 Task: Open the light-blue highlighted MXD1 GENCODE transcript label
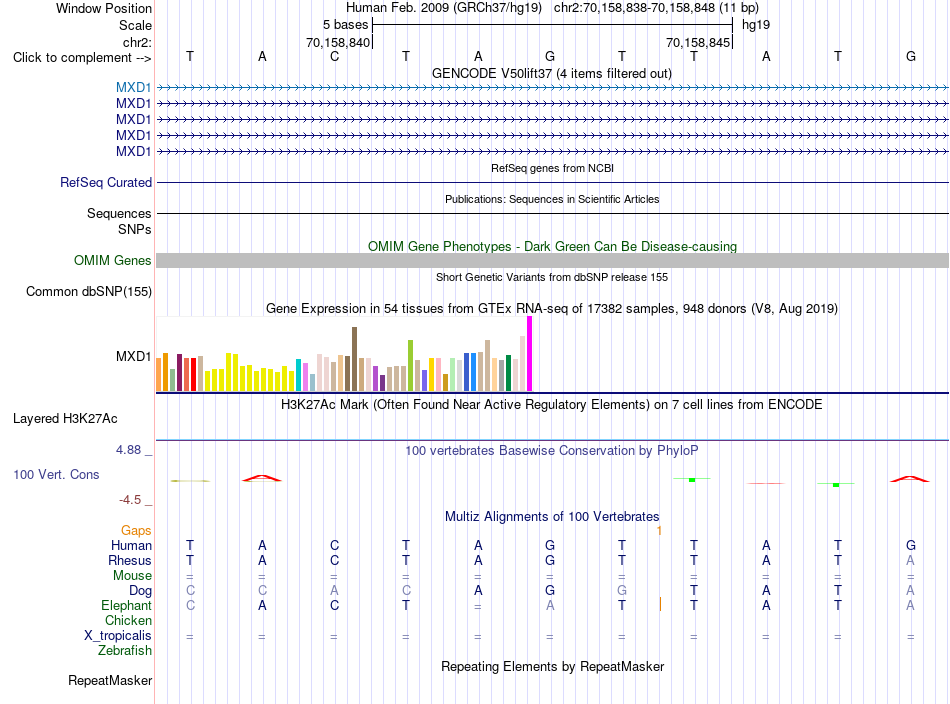pos(133,88)
